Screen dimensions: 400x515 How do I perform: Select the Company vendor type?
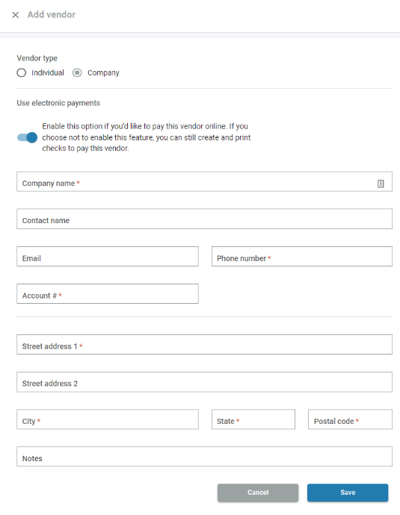(77, 73)
